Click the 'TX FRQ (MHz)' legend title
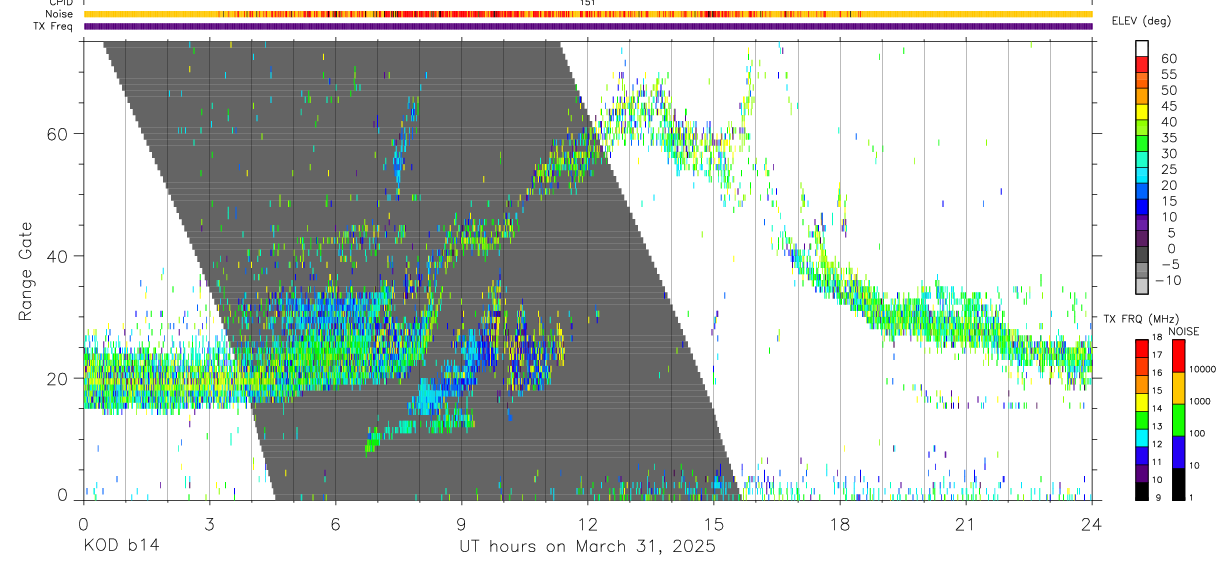The image size is (1228, 567). pyautogui.click(x=1140, y=319)
